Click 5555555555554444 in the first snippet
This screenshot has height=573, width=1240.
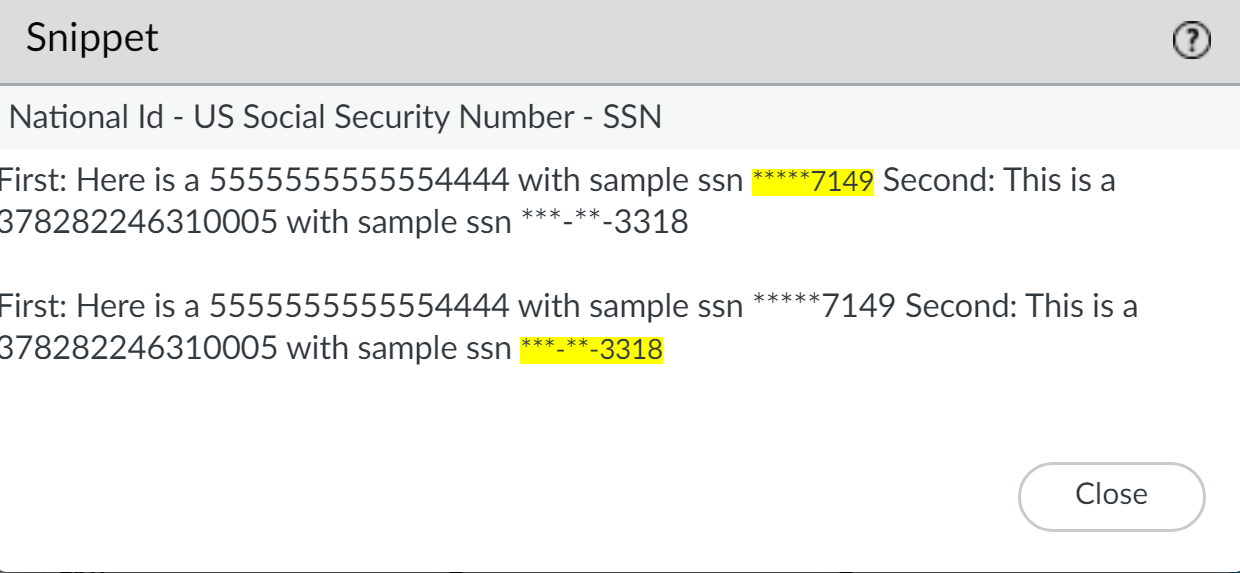[x=359, y=182]
